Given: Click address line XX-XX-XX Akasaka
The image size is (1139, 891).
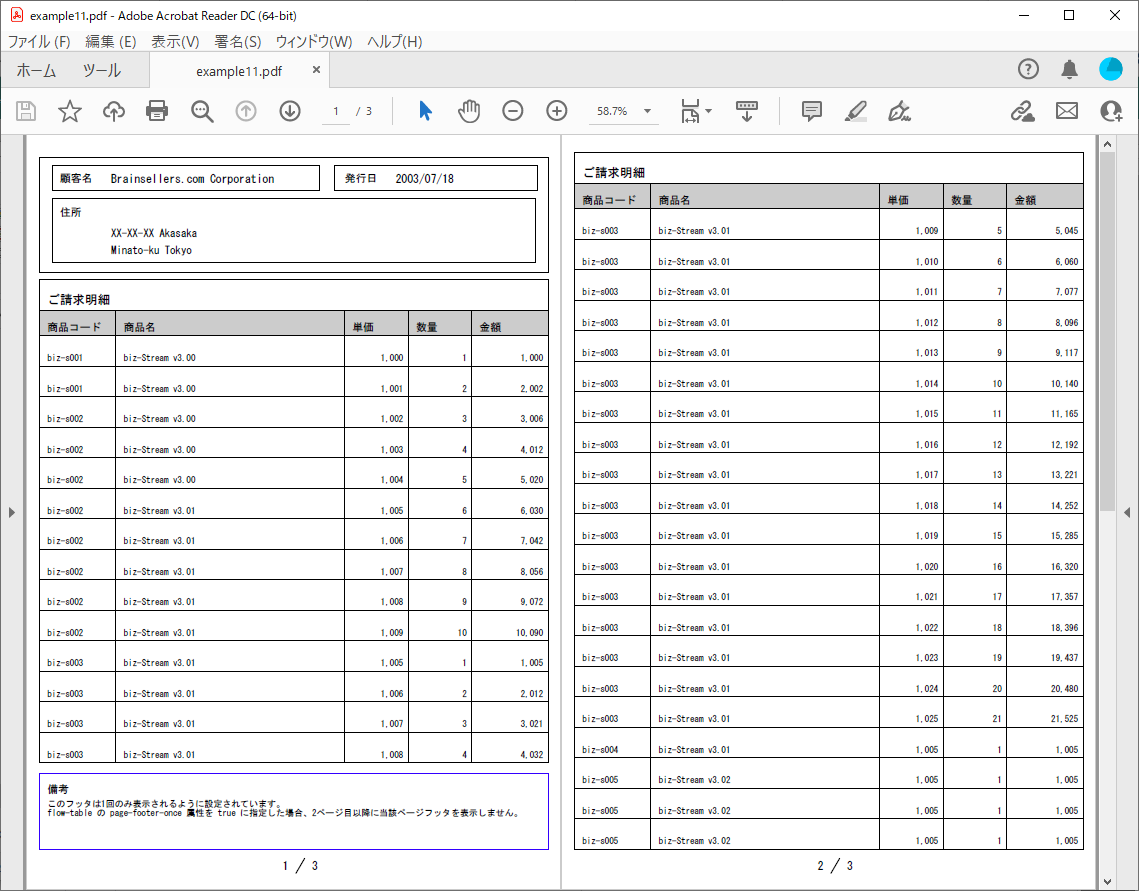Looking at the screenshot, I should click(x=154, y=233).
